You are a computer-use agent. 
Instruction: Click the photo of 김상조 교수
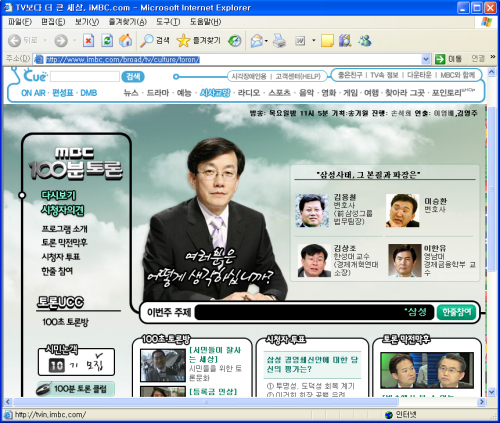[314, 260]
